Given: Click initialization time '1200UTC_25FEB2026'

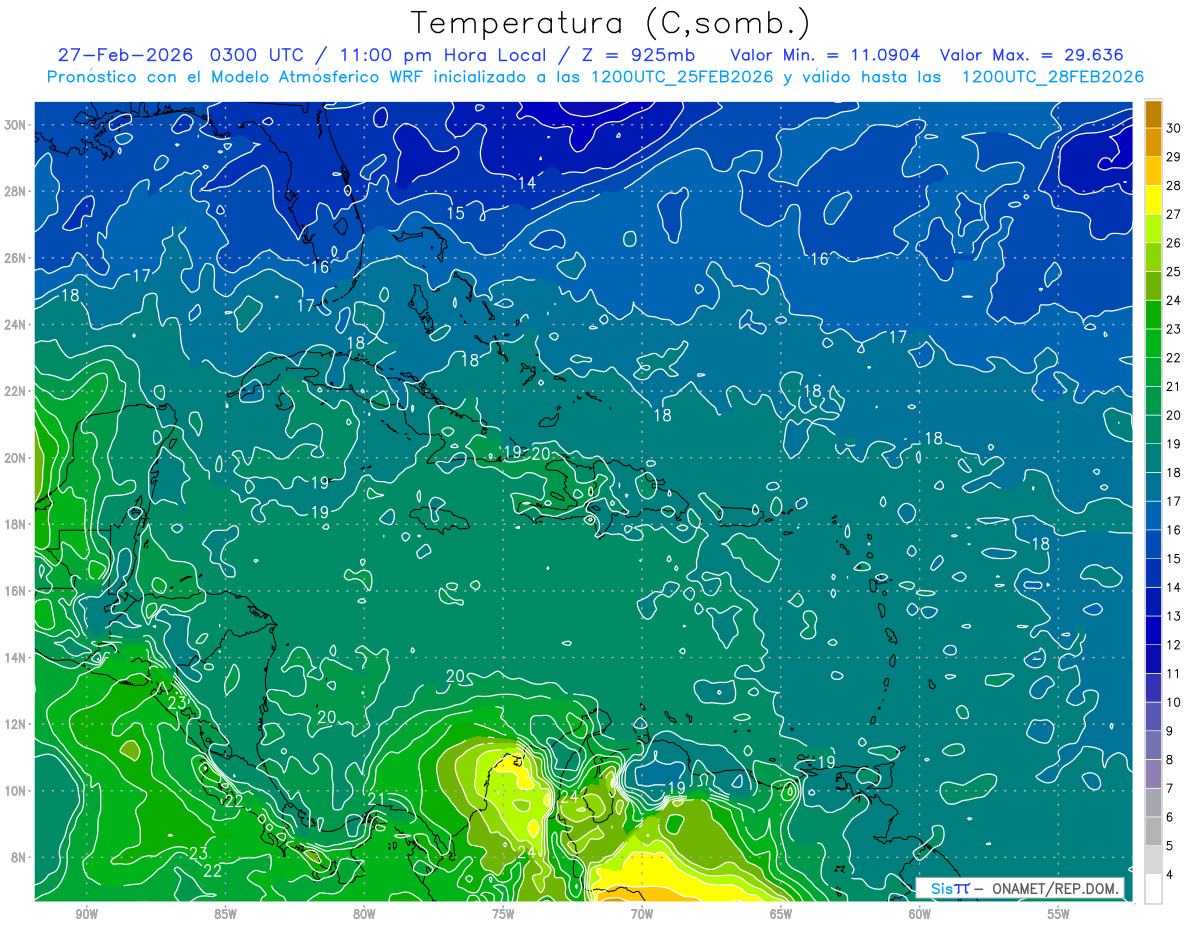Looking at the screenshot, I should 683,77.
